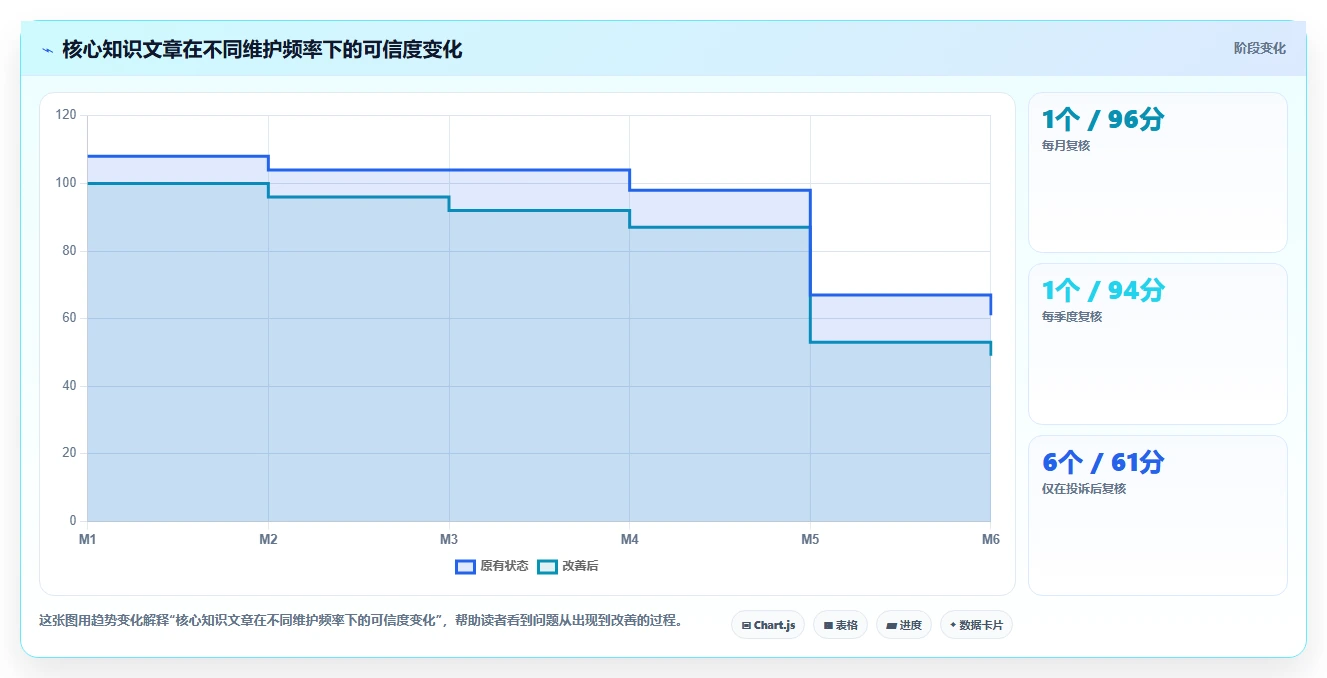
Task: Click the 阶段变化 label in header
Action: 1259,48
